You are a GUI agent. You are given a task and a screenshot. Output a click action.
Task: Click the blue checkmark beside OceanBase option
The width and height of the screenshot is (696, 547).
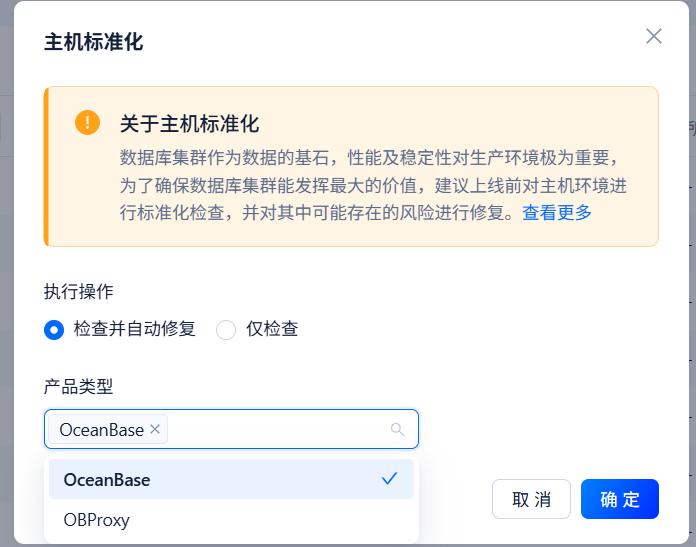point(389,479)
